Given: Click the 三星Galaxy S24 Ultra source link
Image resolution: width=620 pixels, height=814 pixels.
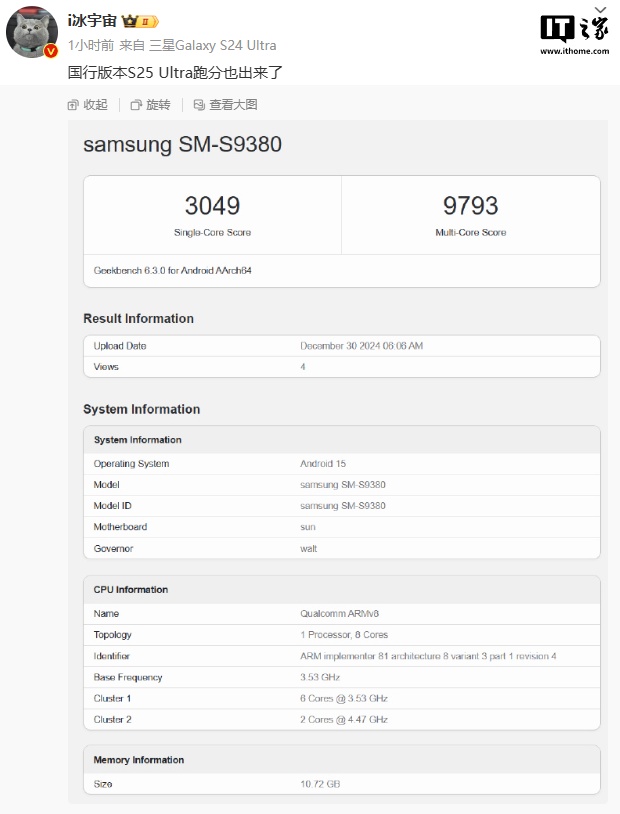Looking at the screenshot, I should 212,46.
